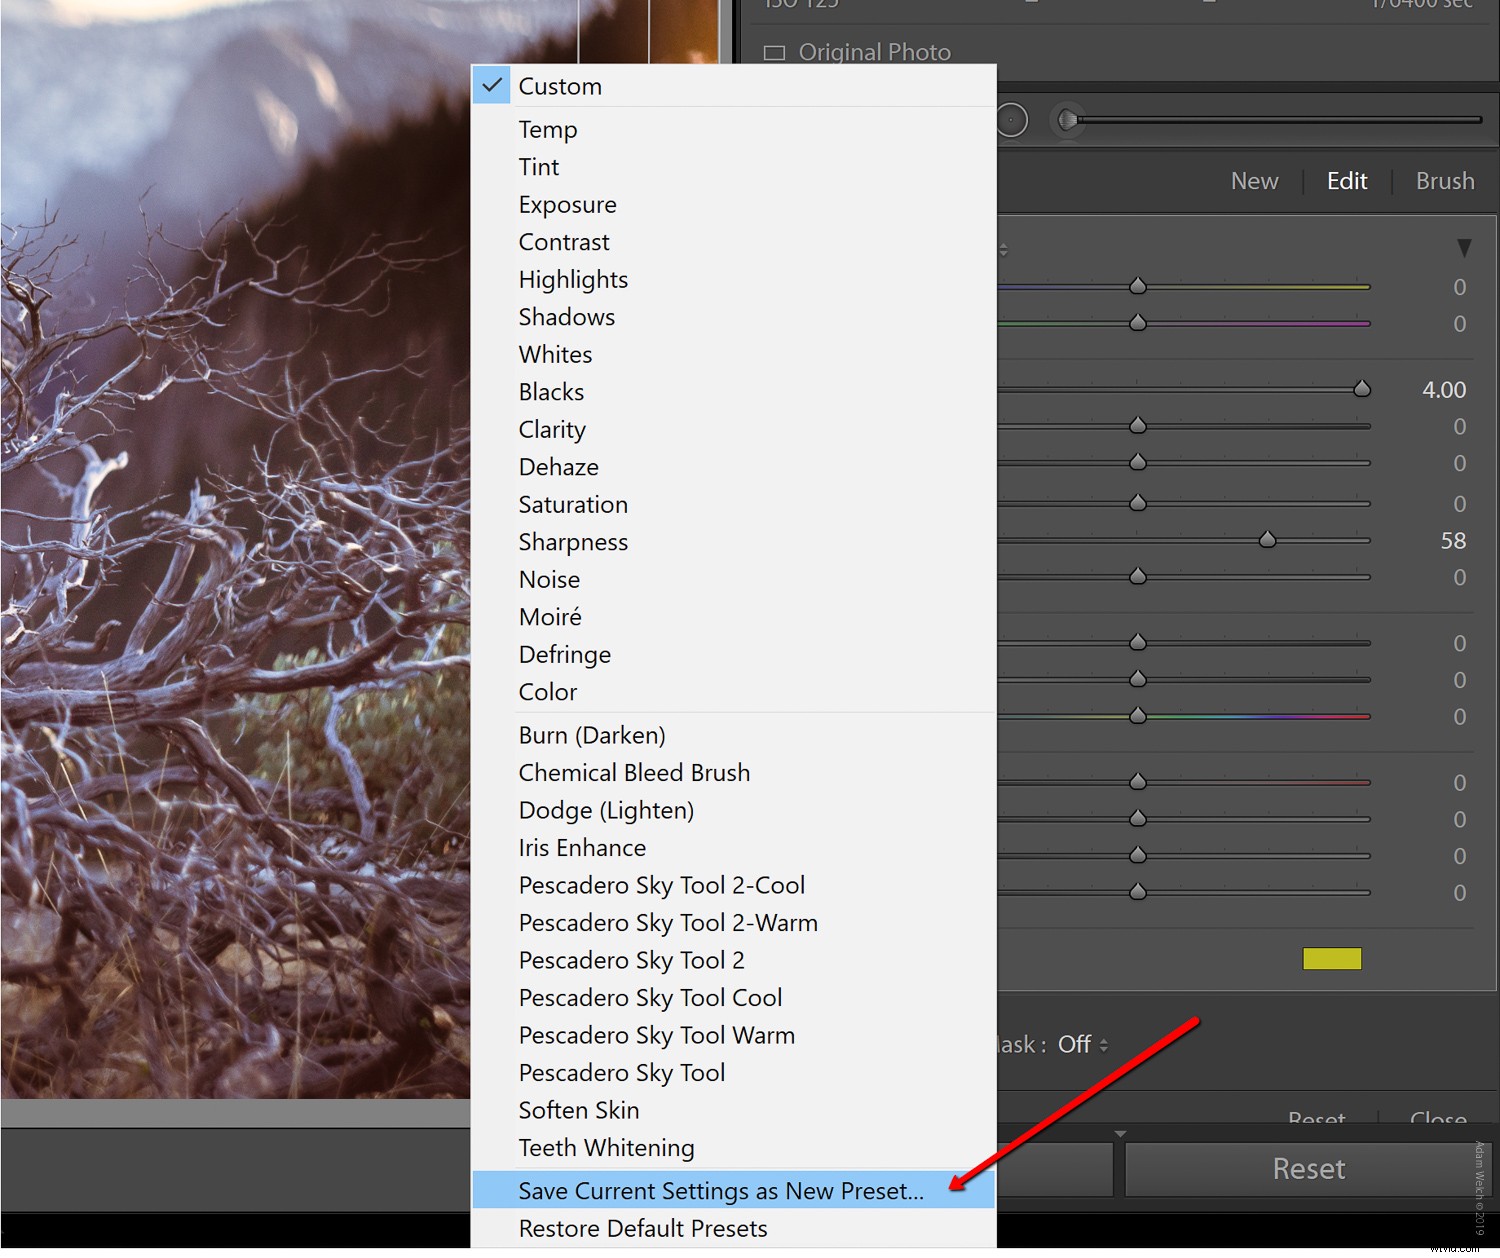Select the "Burn (Darken)" preset
Viewport: 1500px width, 1258px height.
(592, 735)
